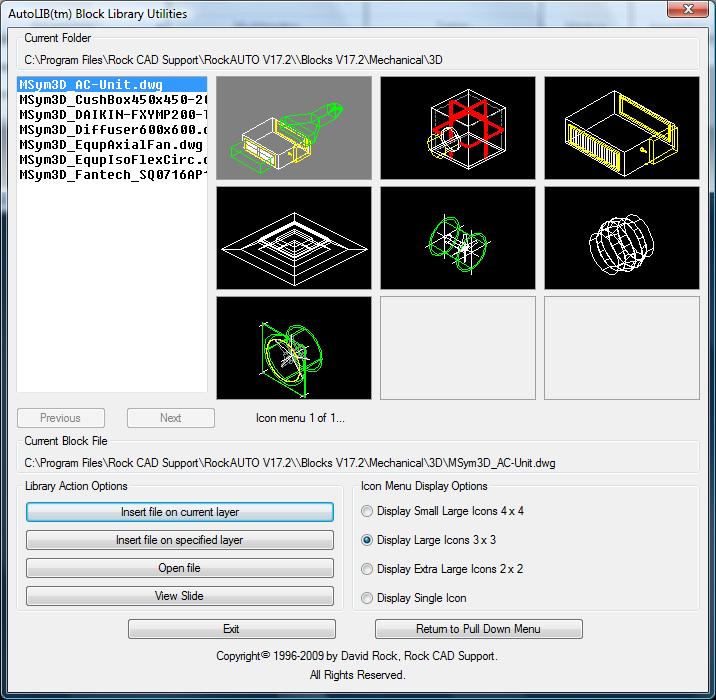Click the View Slide button
Viewport: 716px width, 700px height.
(x=180, y=596)
